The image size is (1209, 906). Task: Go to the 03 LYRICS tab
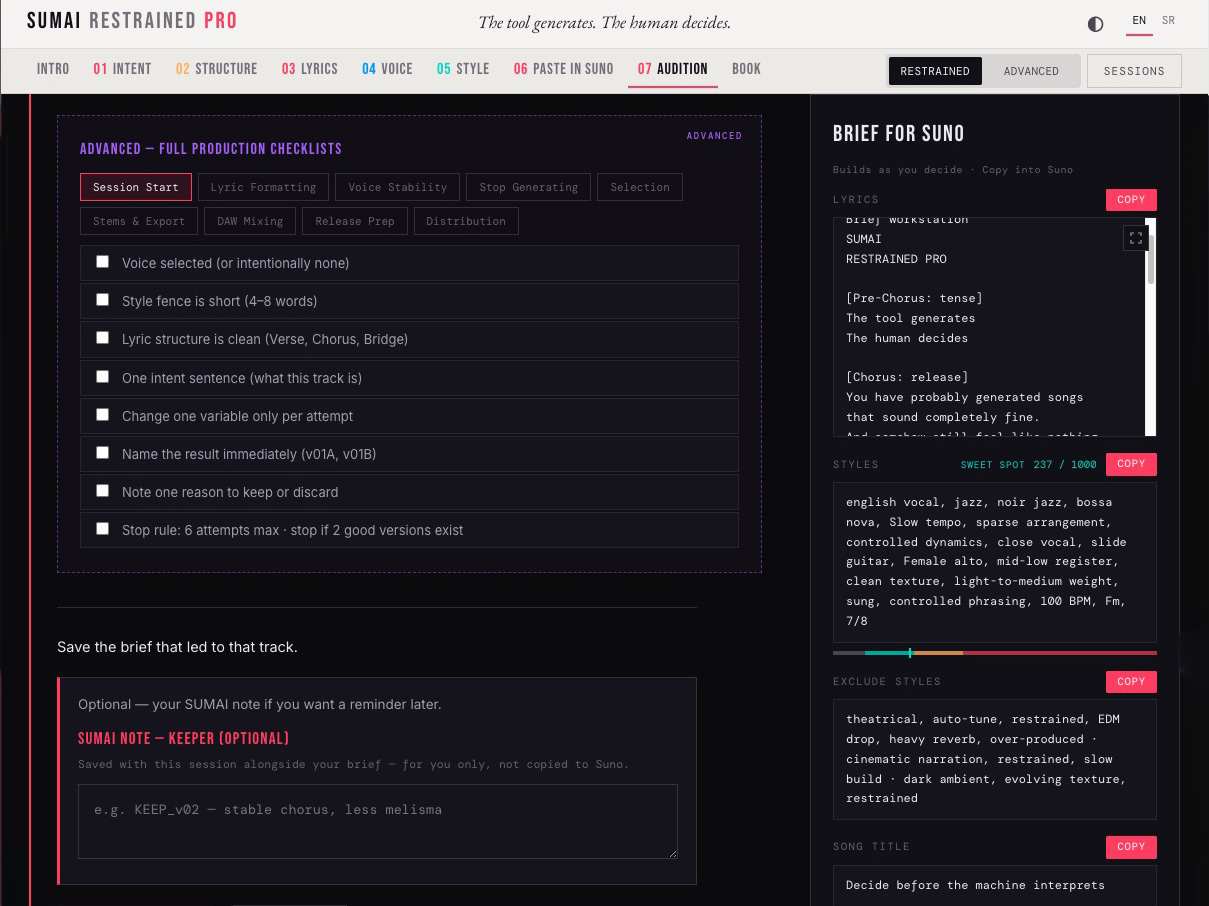[310, 69]
